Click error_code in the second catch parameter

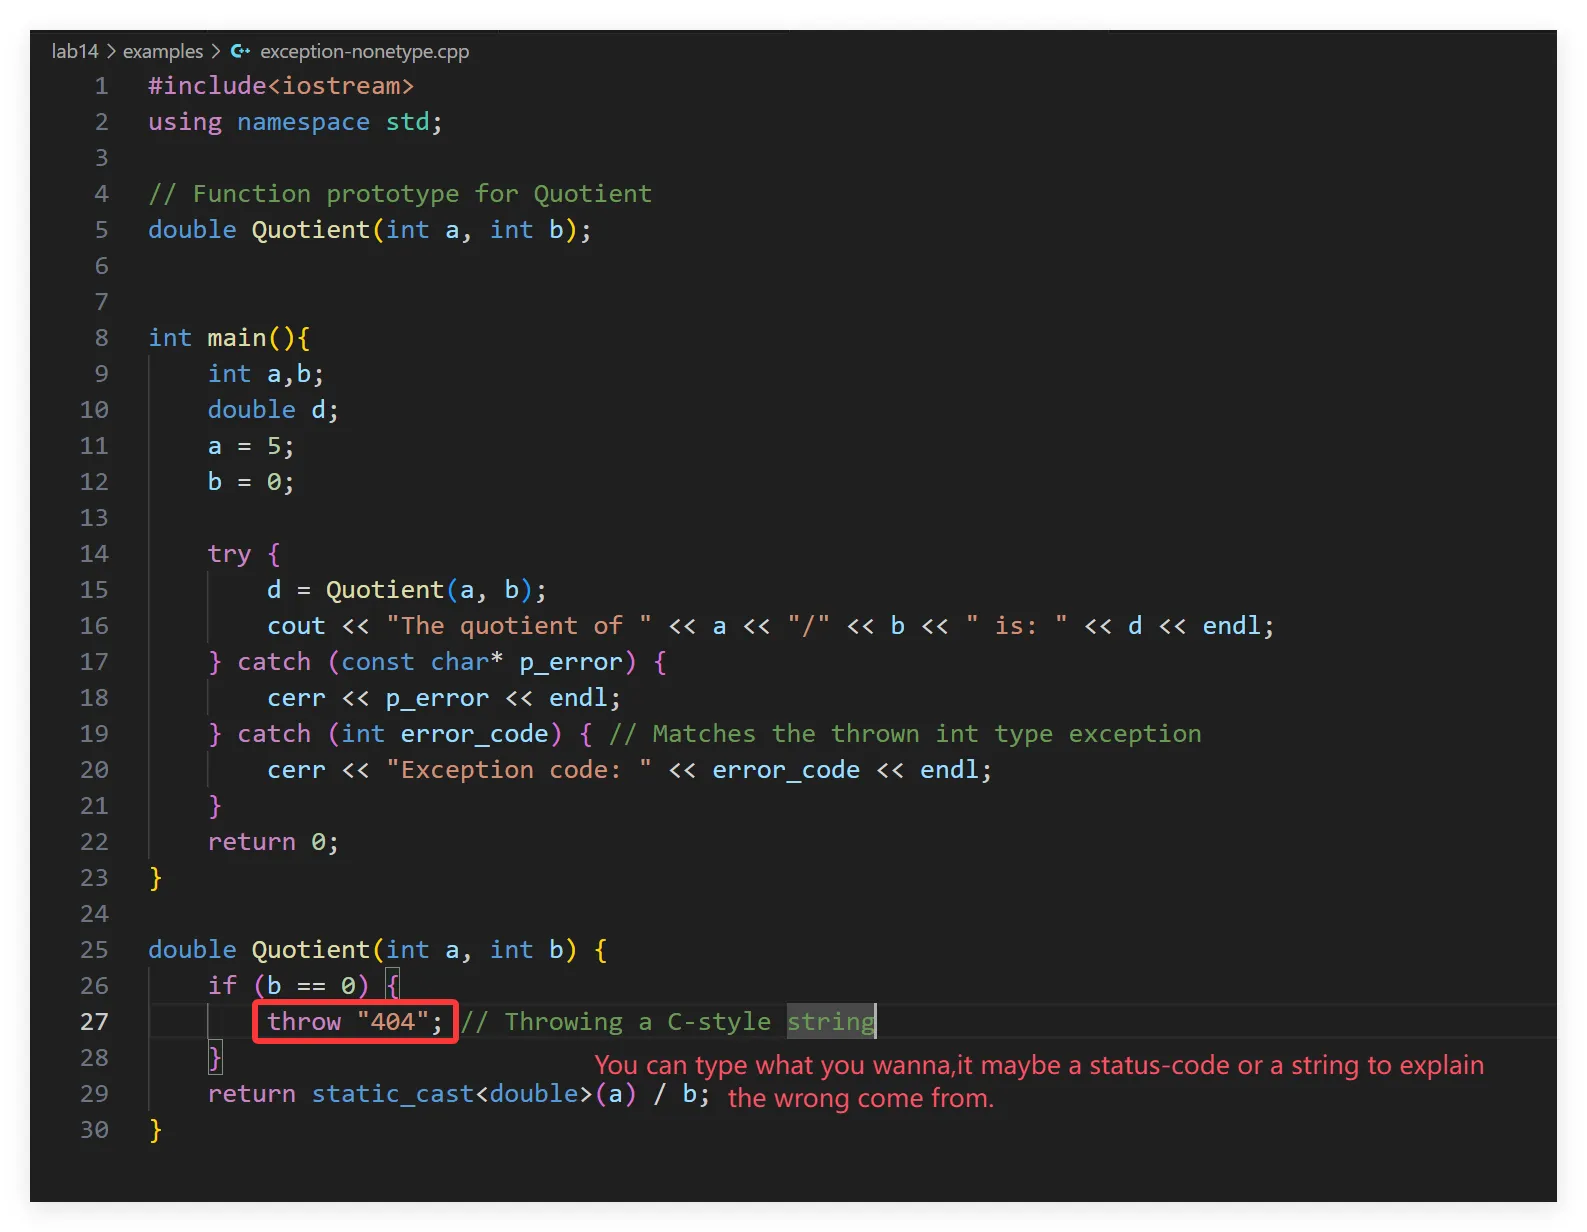click(474, 734)
